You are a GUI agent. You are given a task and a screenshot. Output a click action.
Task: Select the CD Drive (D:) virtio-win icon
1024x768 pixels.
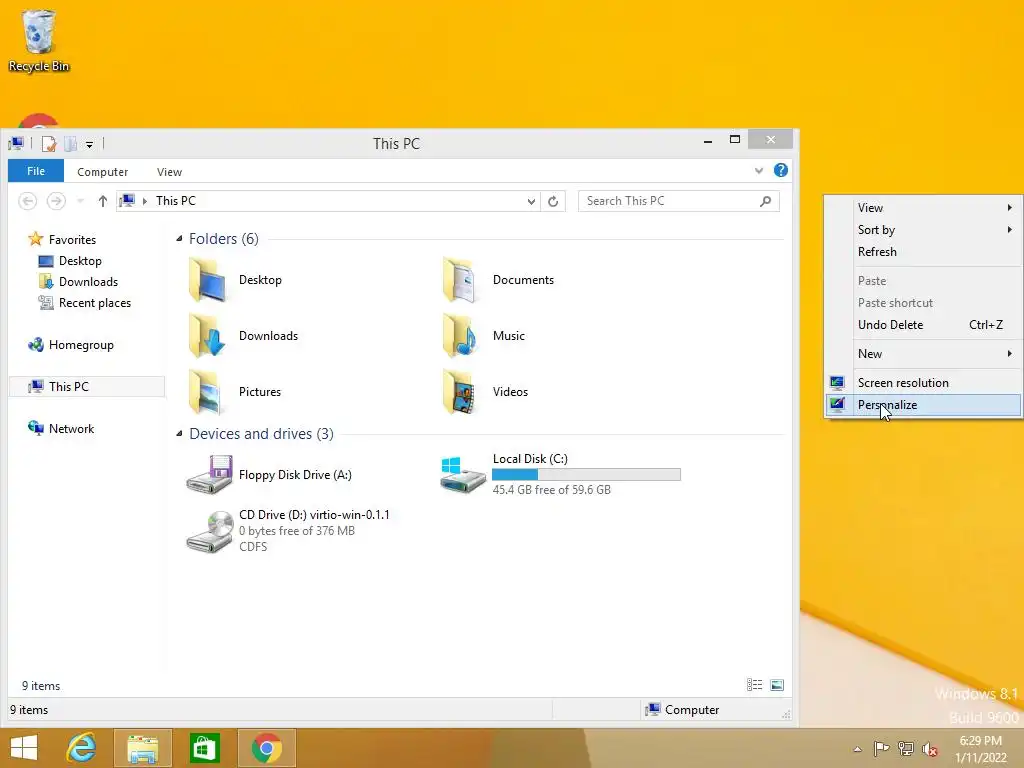[x=209, y=532]
